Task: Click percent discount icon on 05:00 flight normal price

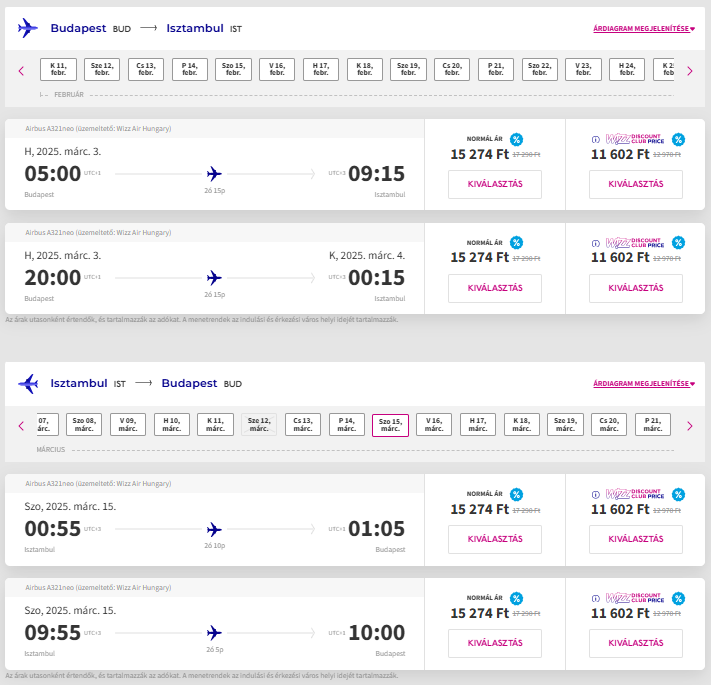Action: click(x=516, y=139)
